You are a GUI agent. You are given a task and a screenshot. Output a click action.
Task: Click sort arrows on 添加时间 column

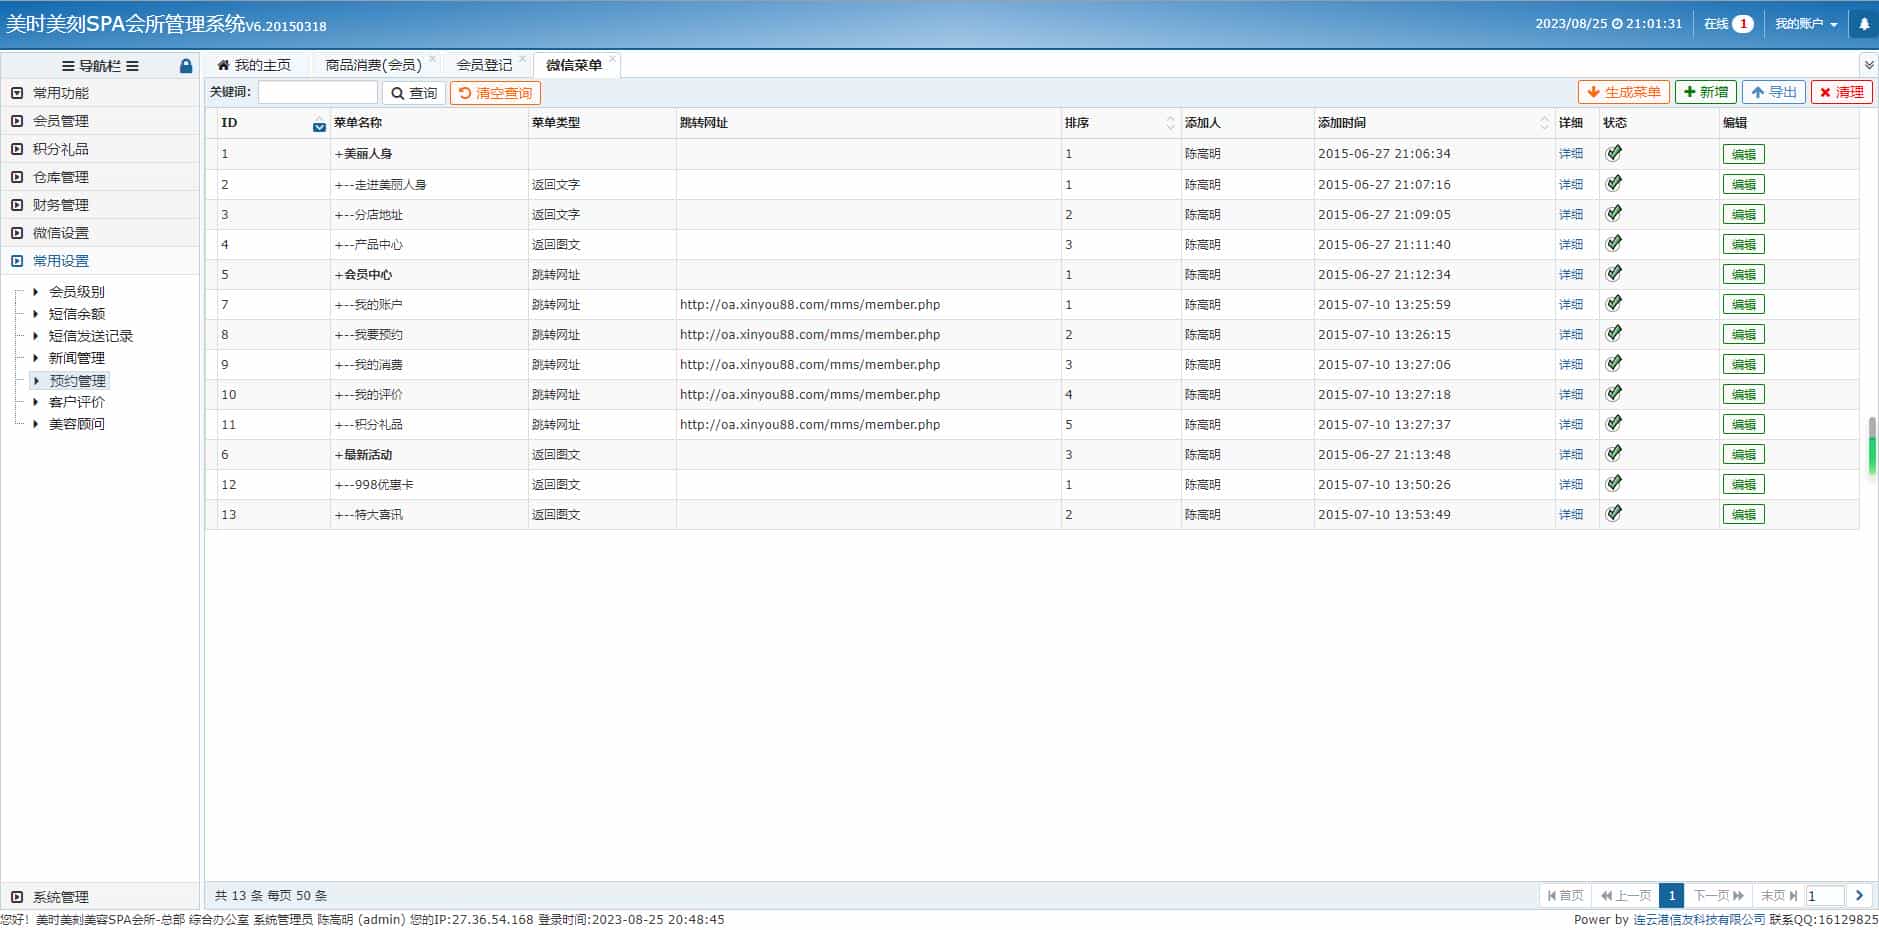click(x=1544, y=123)
